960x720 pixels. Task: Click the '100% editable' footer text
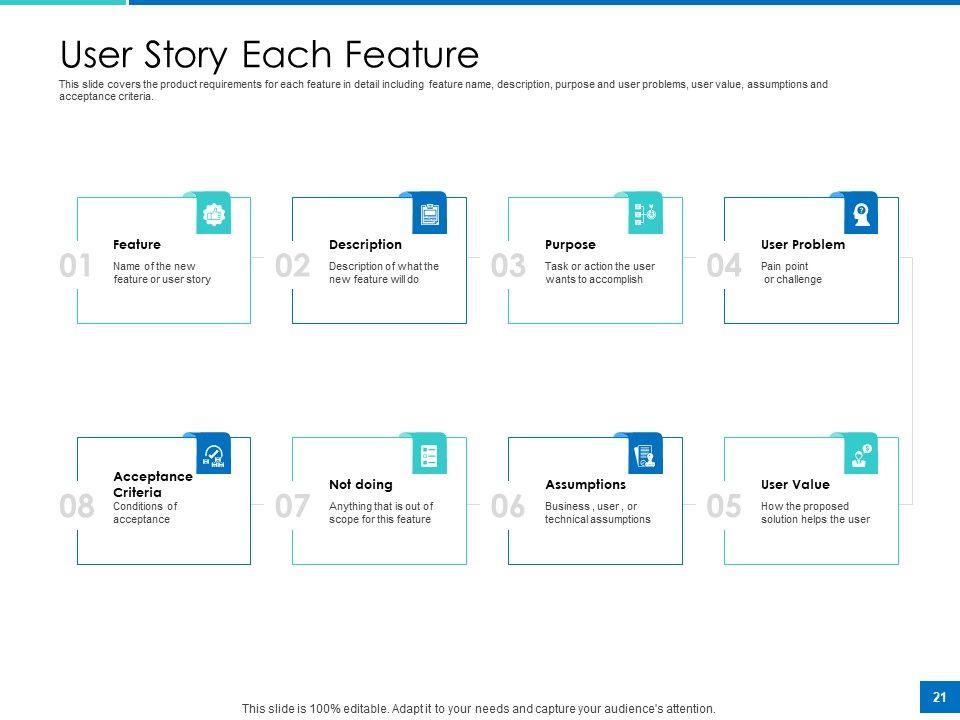(x=478, y=709)
